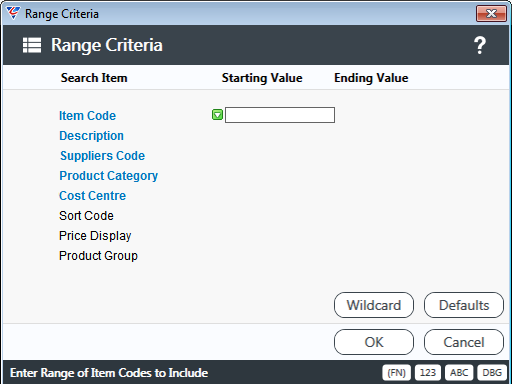Click the list menu icon beside Range Criteria
Viewport: 512px width, 384px height.
coord(32,45)
